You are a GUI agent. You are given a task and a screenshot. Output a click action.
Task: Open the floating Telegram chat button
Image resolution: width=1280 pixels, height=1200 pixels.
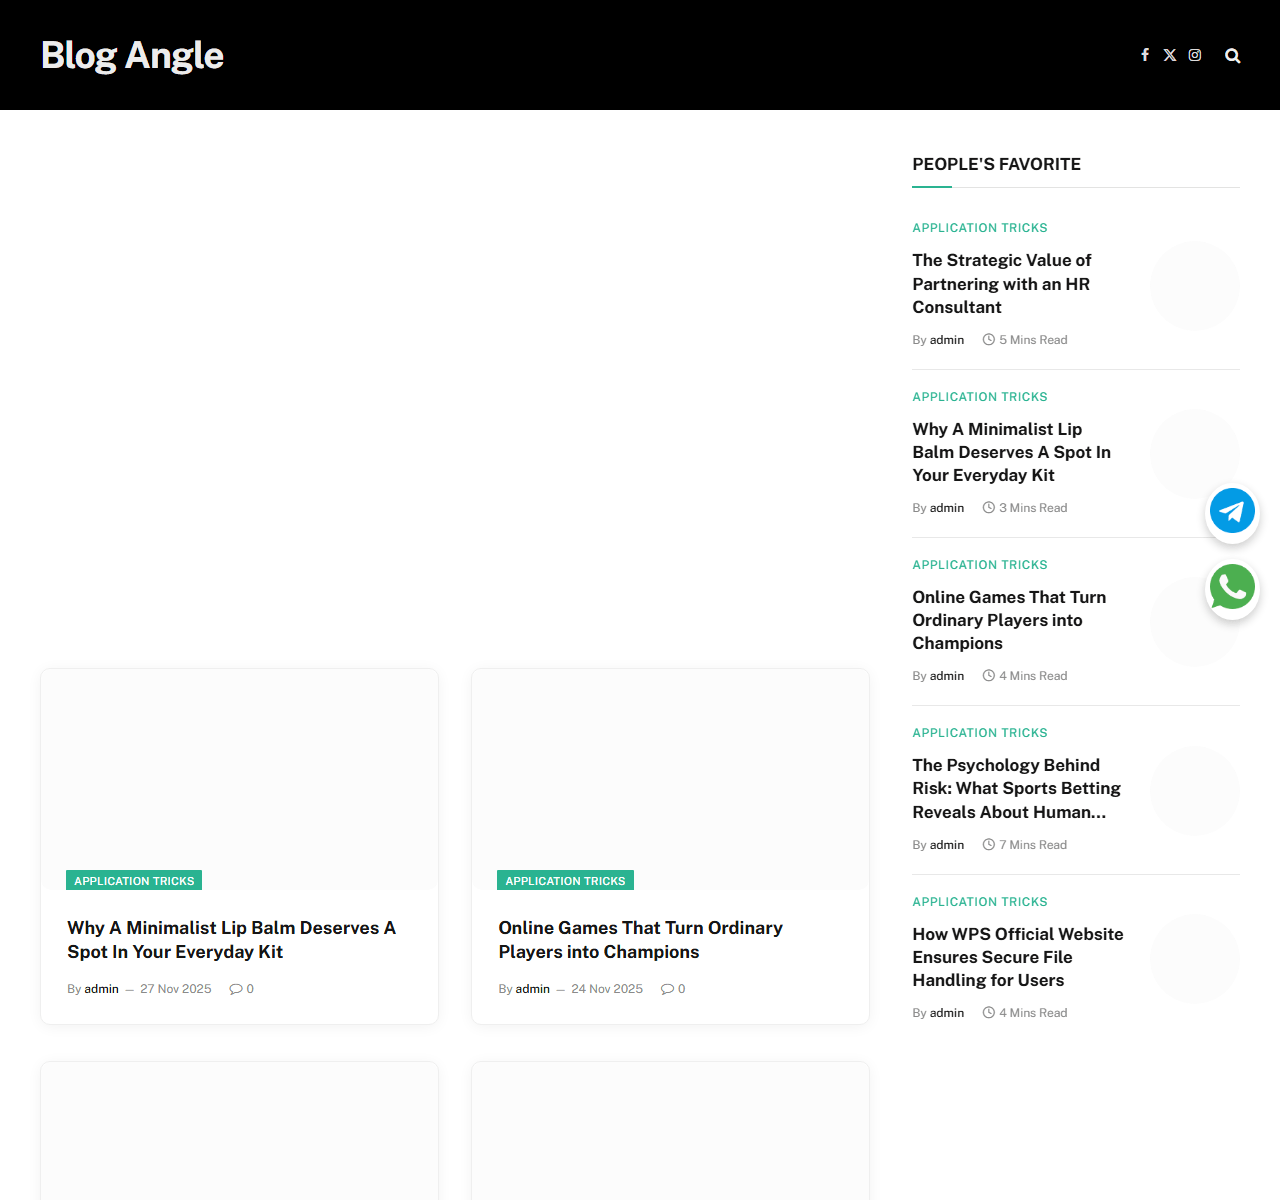[x=1232, y=511]
